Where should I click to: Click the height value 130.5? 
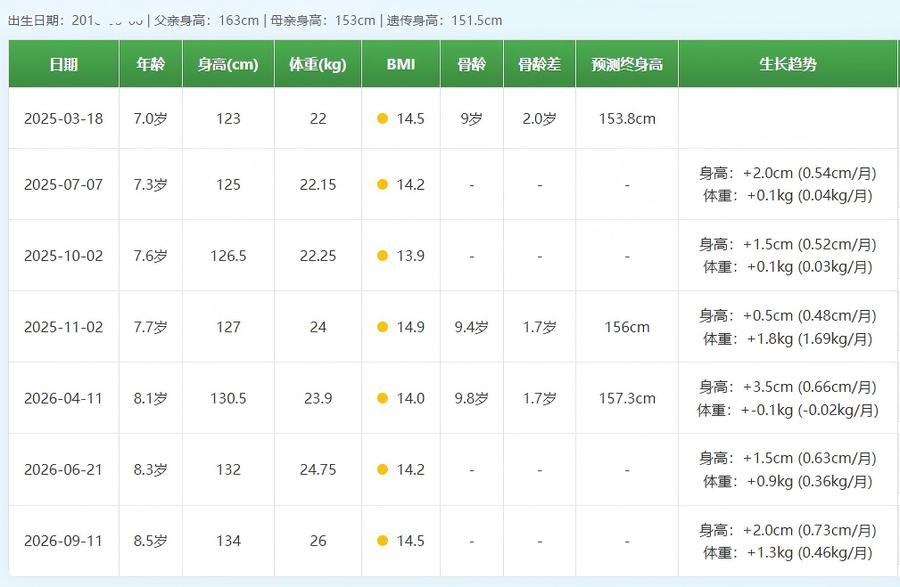click(x=228, y=398)
